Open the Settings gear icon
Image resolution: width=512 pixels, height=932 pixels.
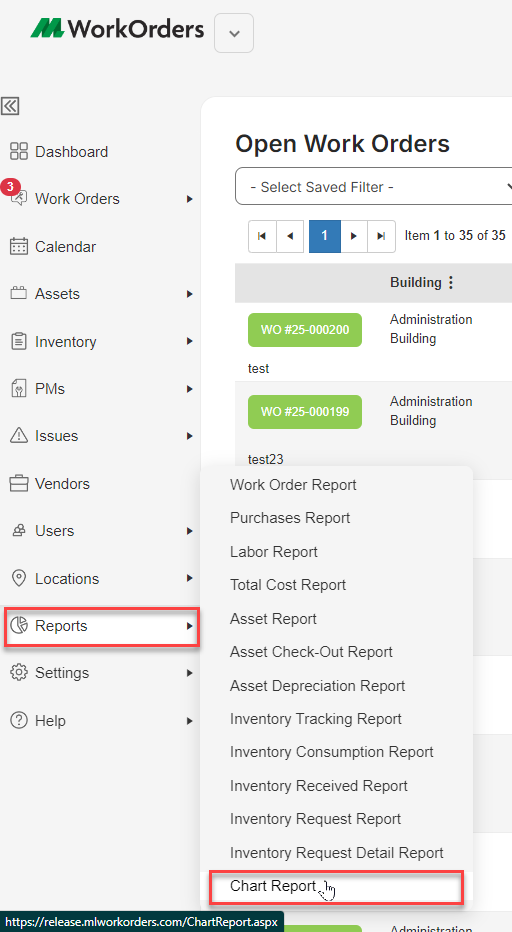pyautogui.click(x=19, y=672)
